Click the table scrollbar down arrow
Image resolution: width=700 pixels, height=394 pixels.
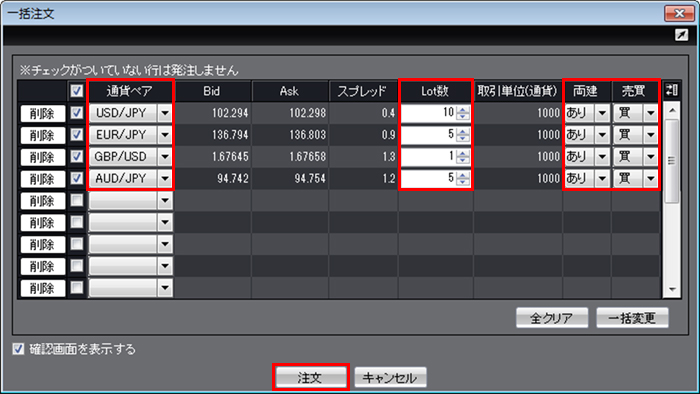point(672,290)
